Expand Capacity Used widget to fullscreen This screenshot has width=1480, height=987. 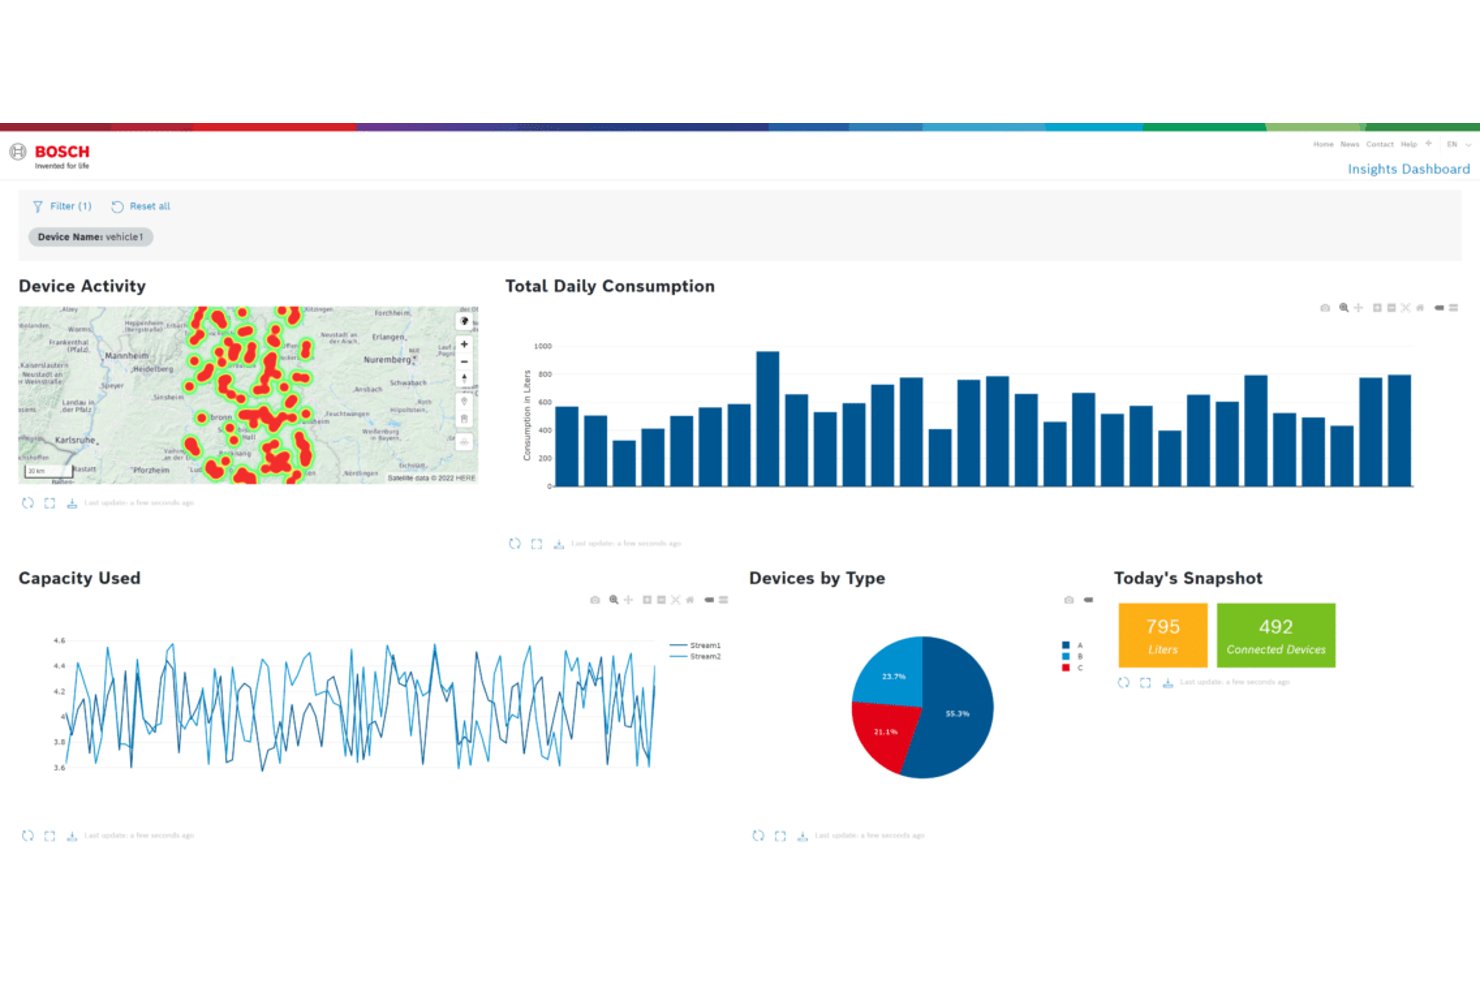point(50,836)
